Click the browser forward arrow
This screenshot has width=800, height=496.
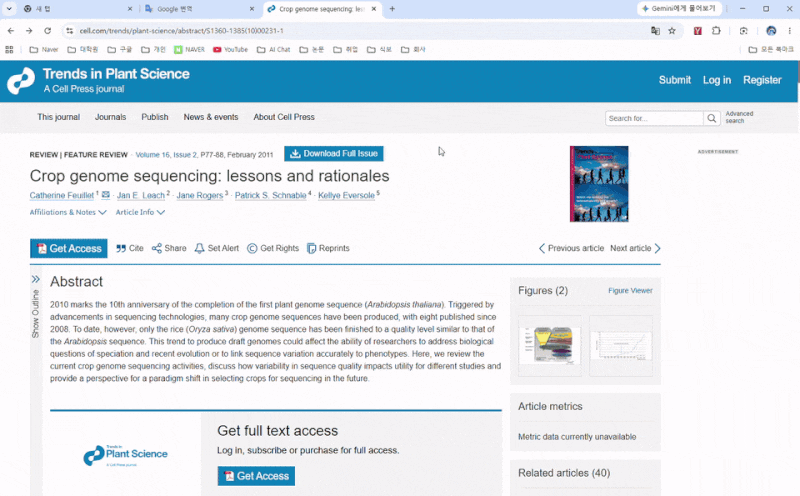29,31
